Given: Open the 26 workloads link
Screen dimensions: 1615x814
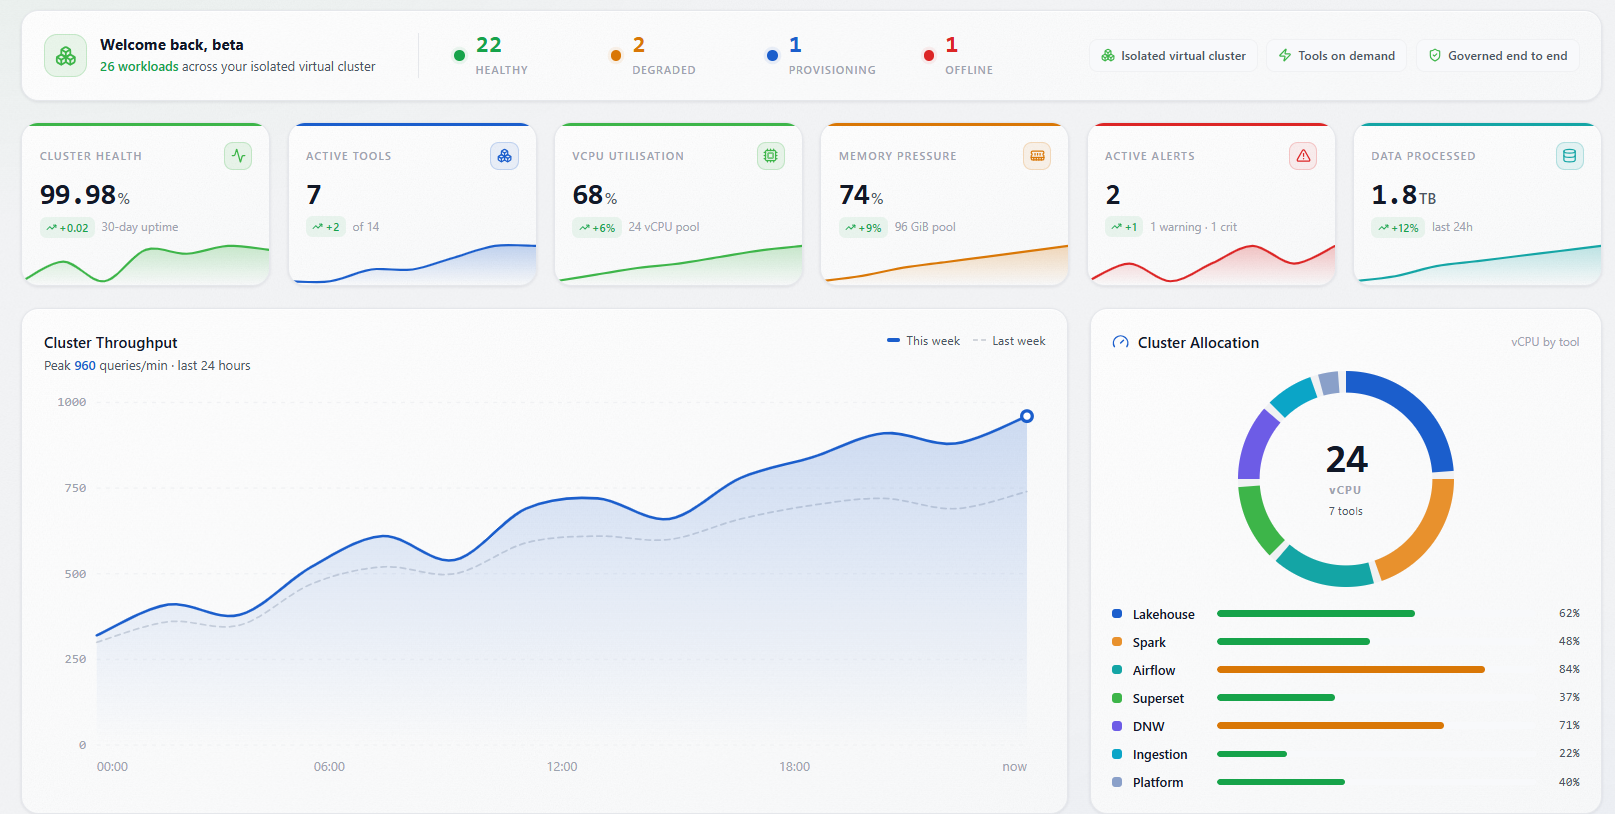Looking at the screenshot, I should pos(139,67).
